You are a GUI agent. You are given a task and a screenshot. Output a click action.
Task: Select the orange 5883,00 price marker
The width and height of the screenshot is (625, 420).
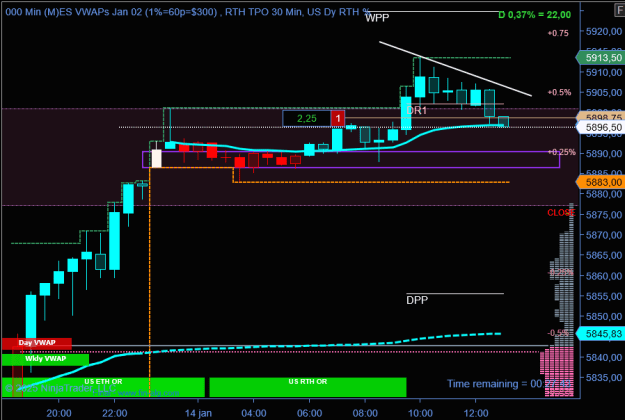coord(600,183)
